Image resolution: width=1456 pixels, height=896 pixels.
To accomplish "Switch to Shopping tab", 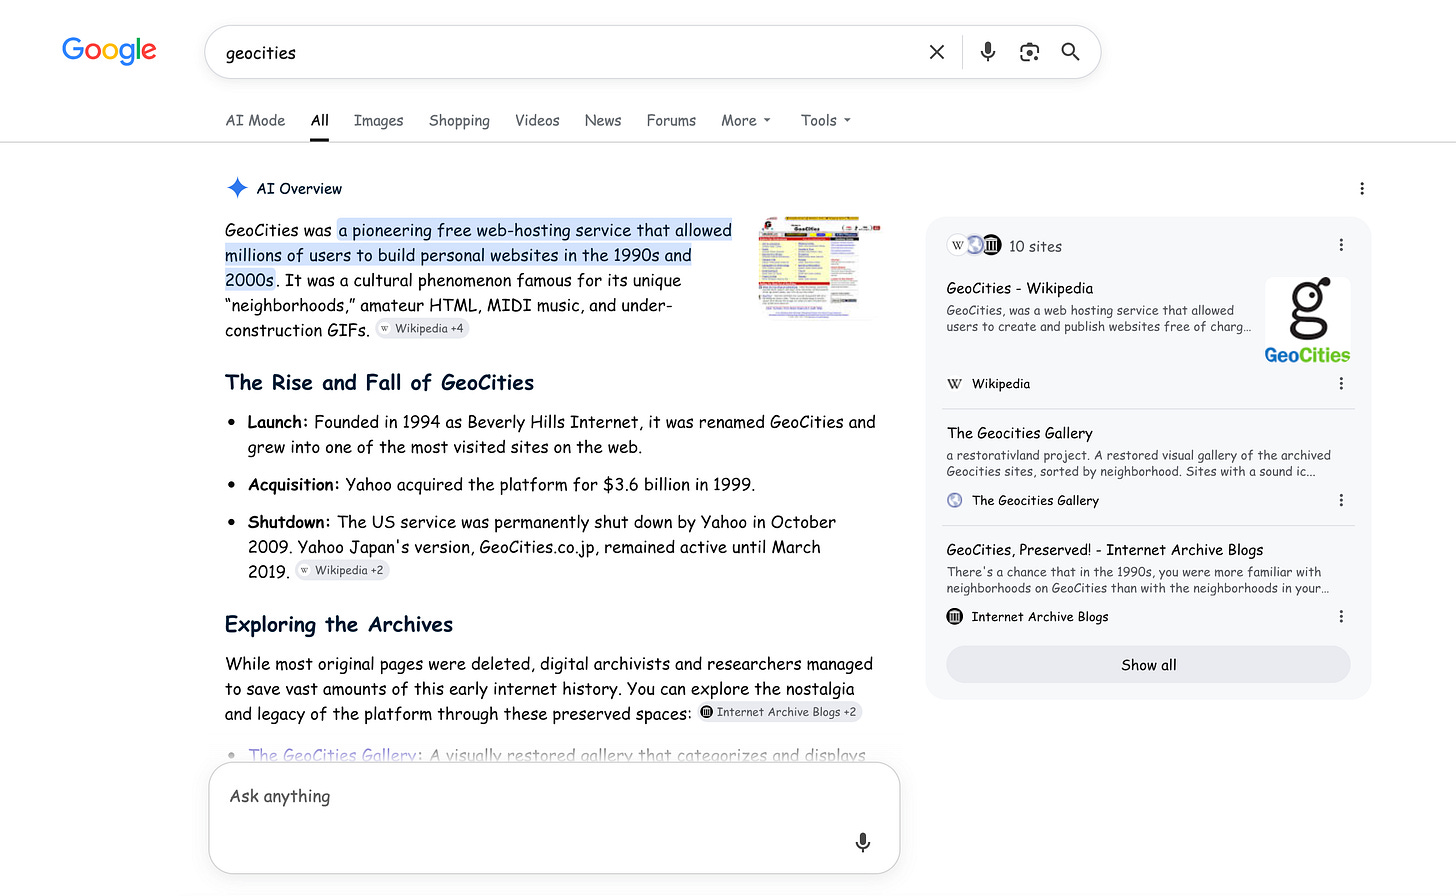I will click(x=459, y=120).
